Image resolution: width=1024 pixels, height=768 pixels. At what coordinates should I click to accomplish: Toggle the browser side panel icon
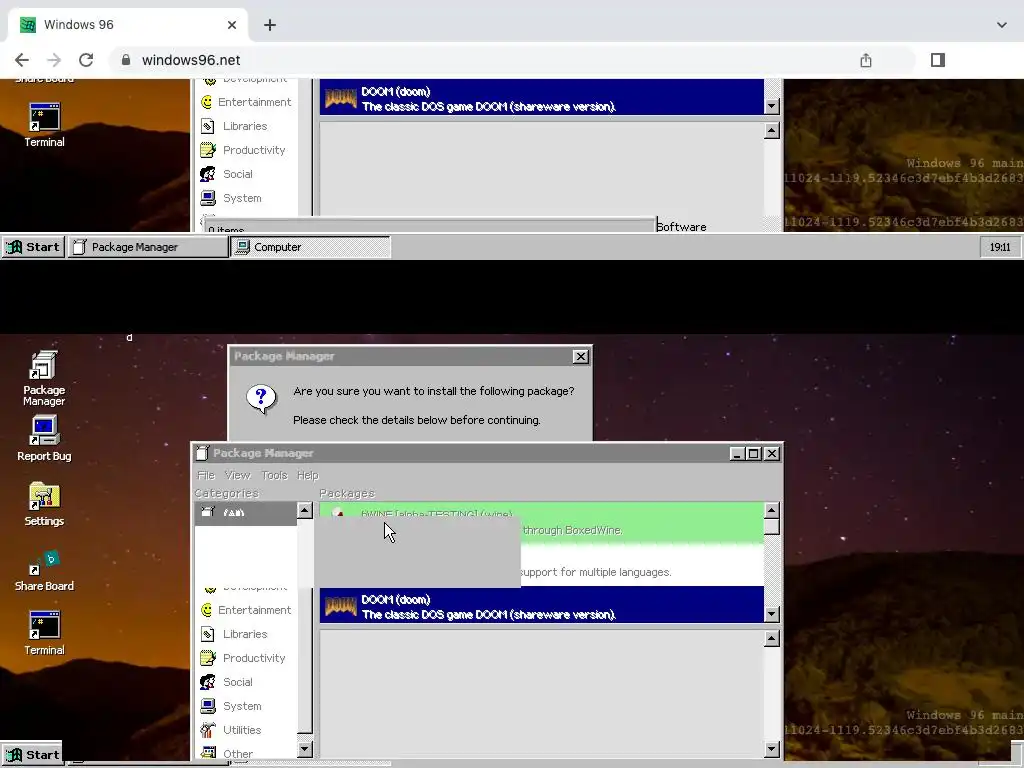tap(938, 60)
